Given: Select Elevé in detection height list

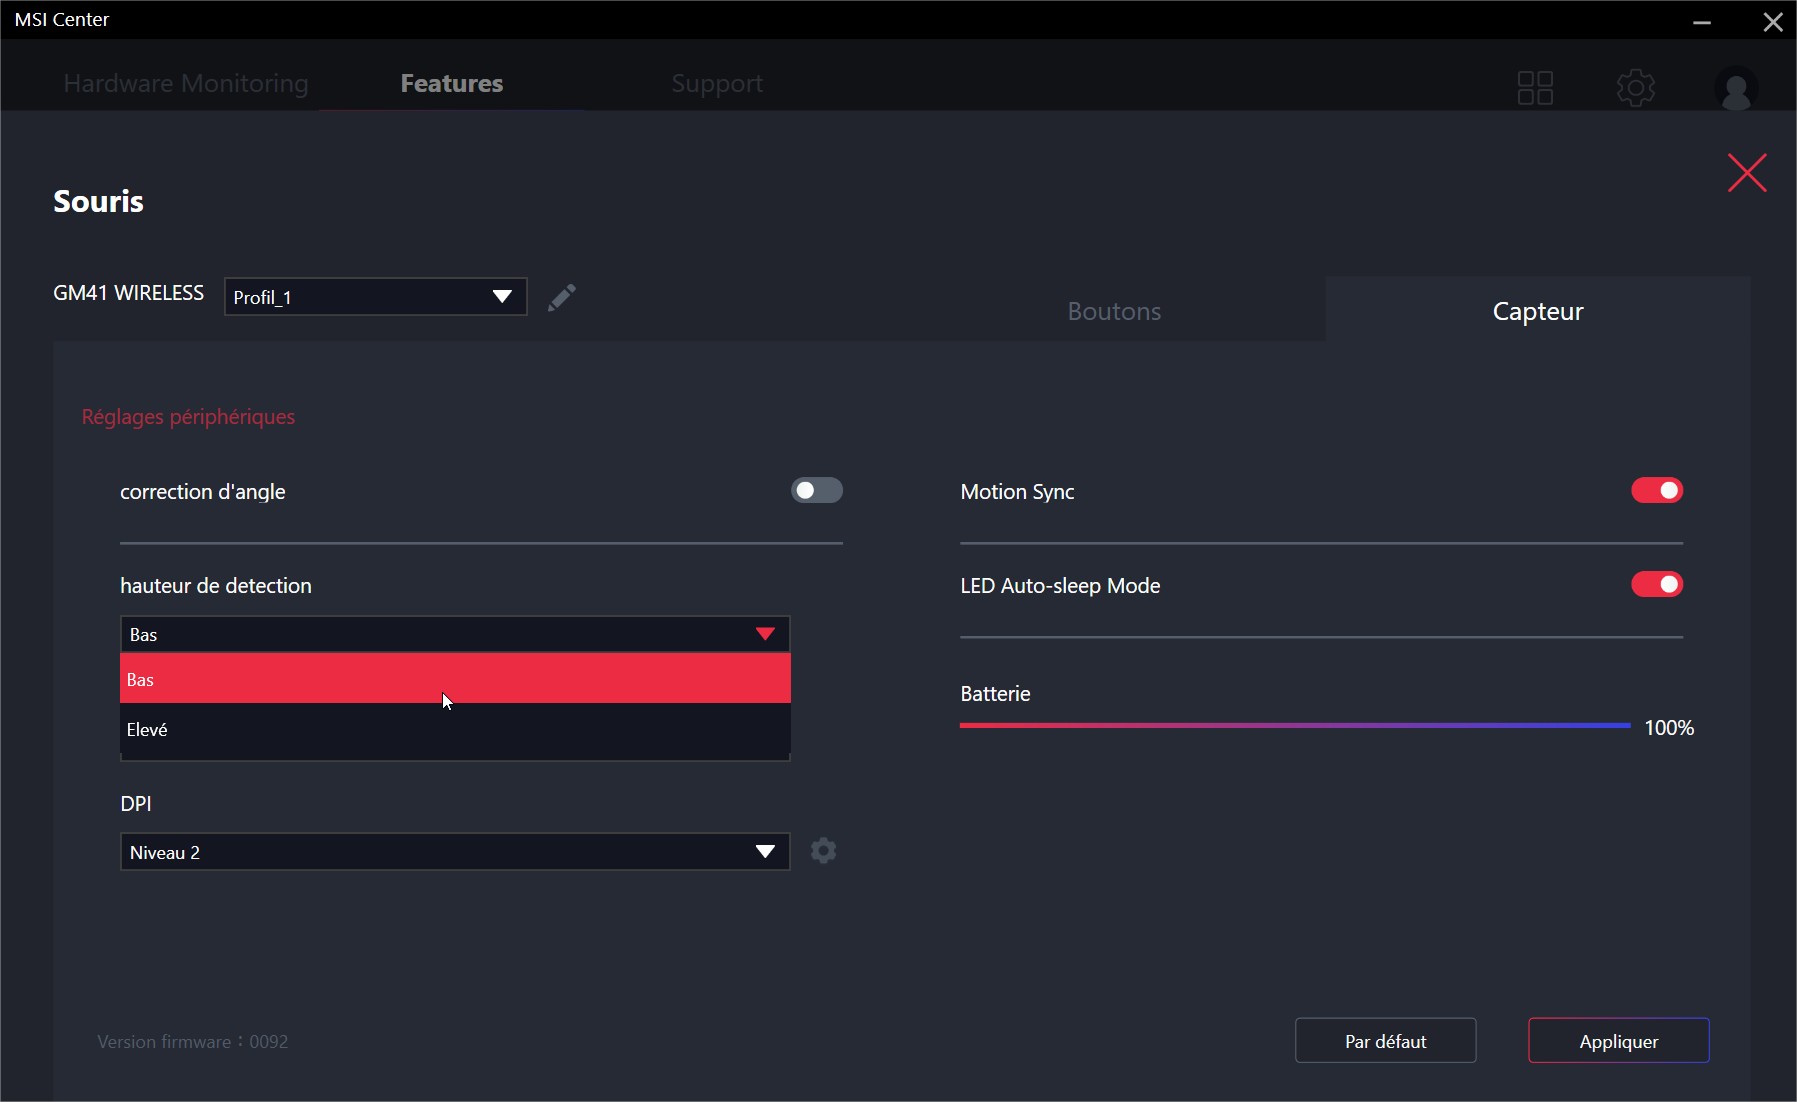Looking at the screenshot, I should (x=455, y=730).
